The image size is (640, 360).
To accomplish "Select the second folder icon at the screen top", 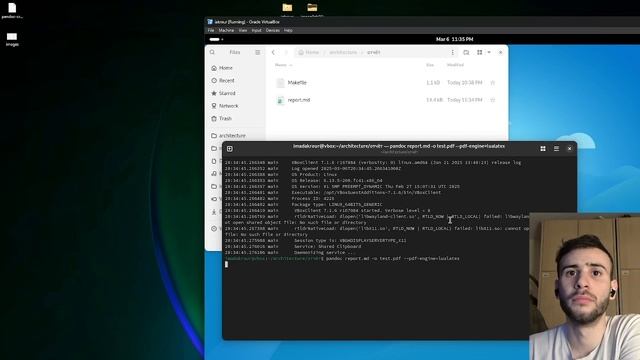I will (312, 7).
